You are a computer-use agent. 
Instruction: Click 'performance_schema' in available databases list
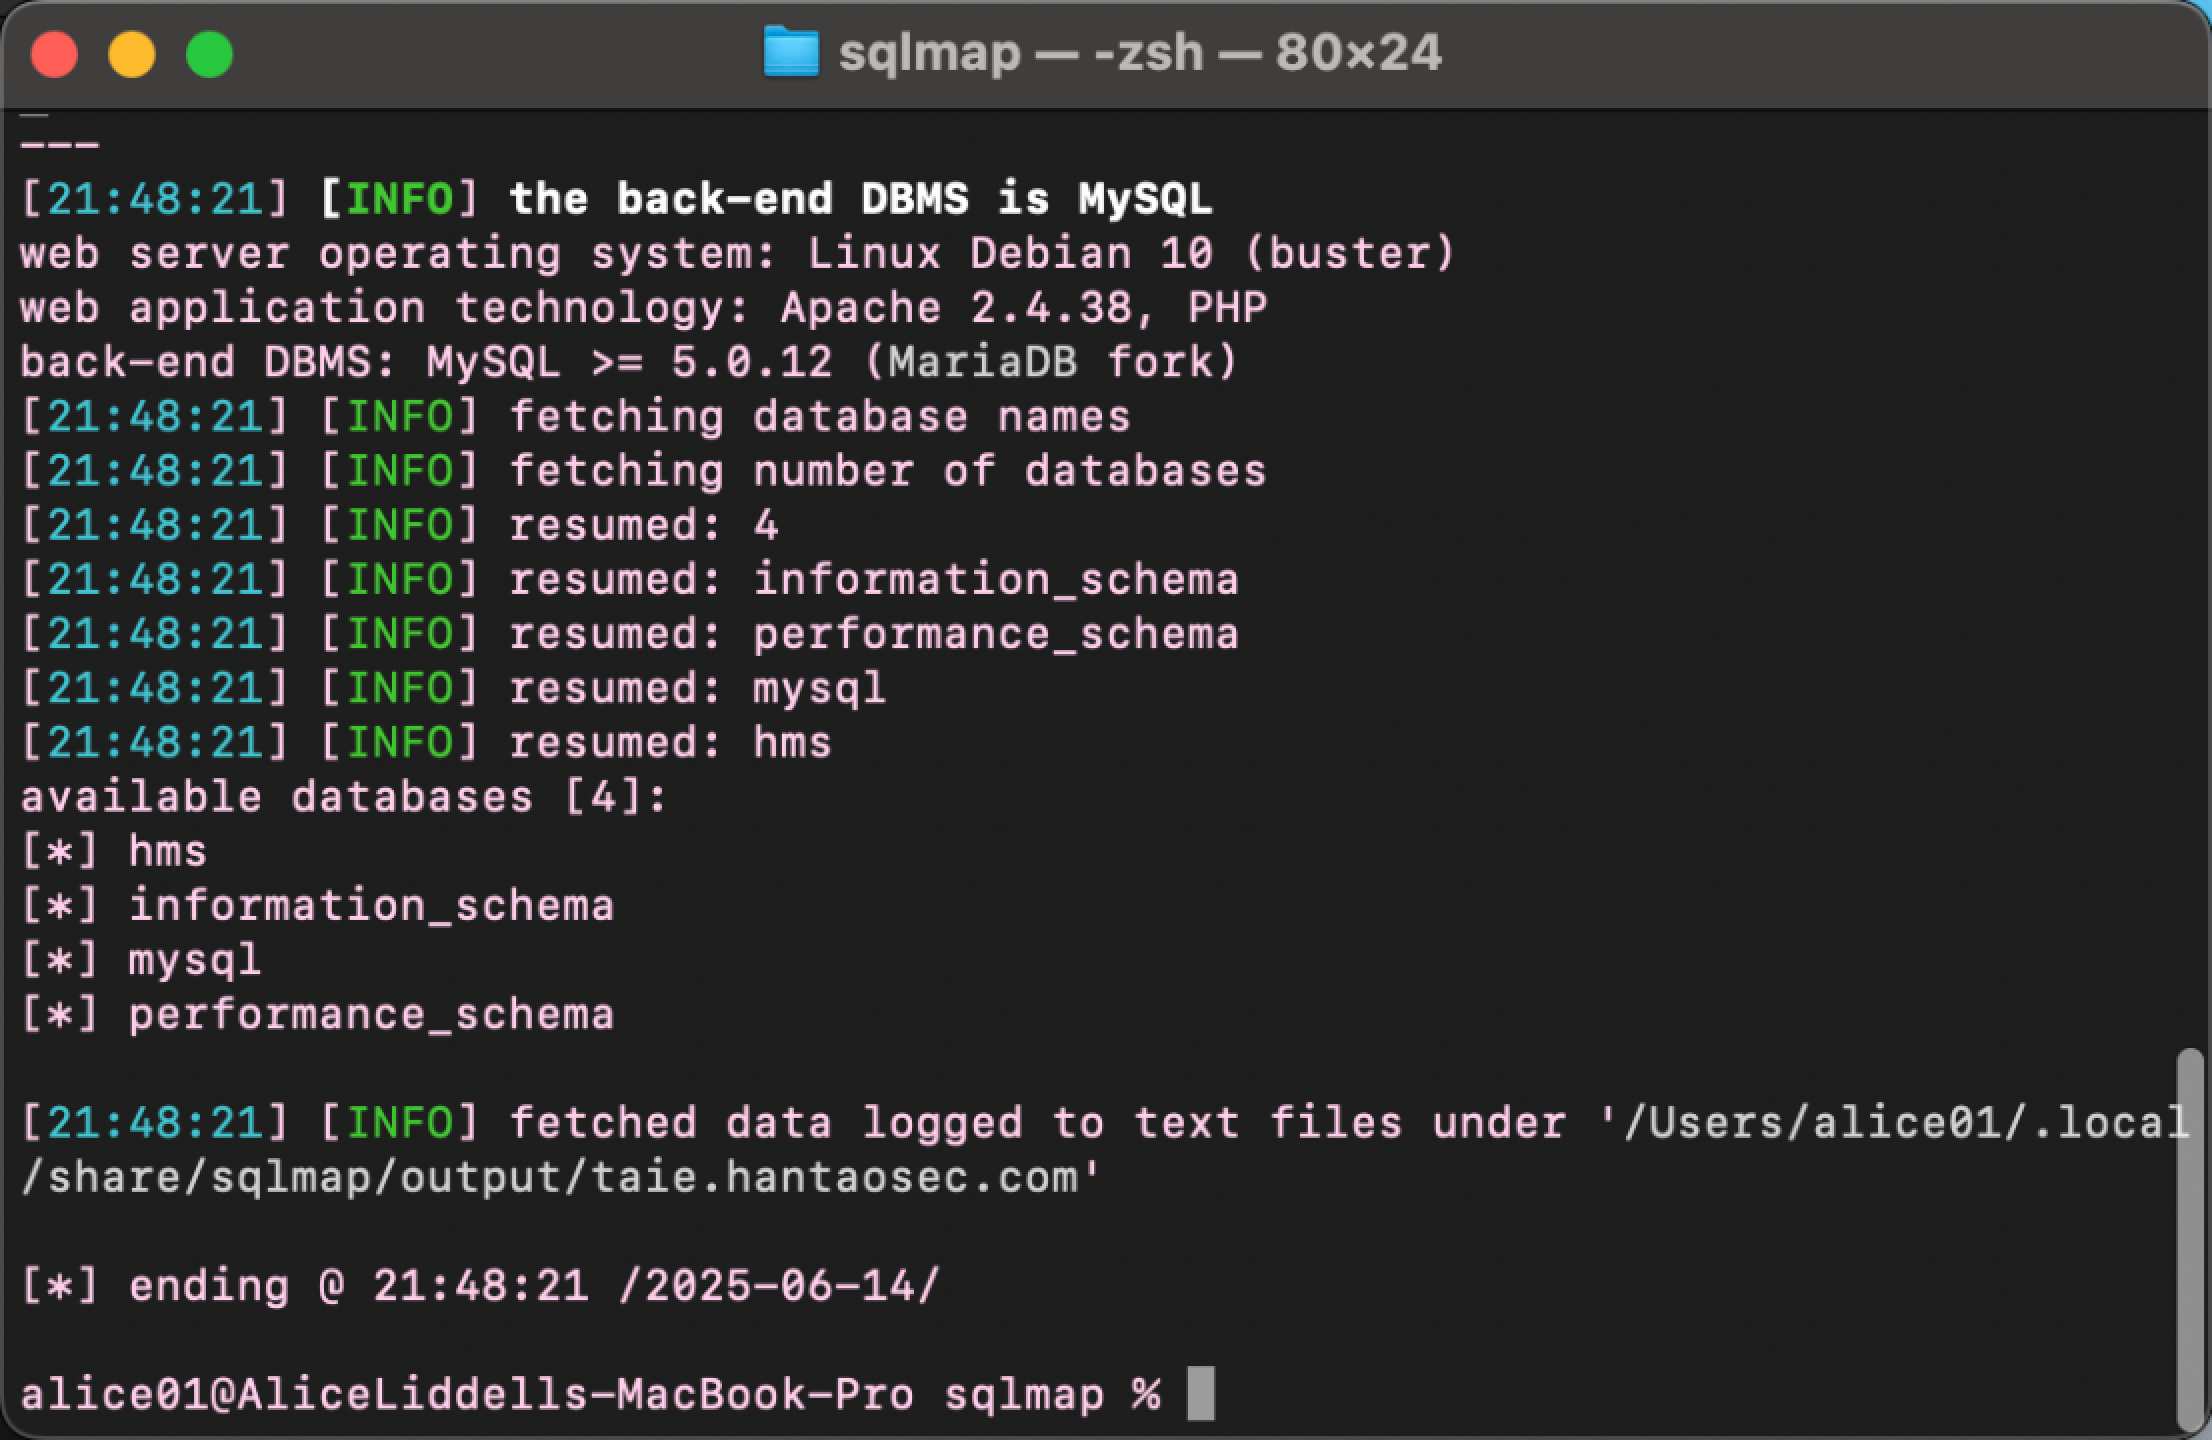371,1016
